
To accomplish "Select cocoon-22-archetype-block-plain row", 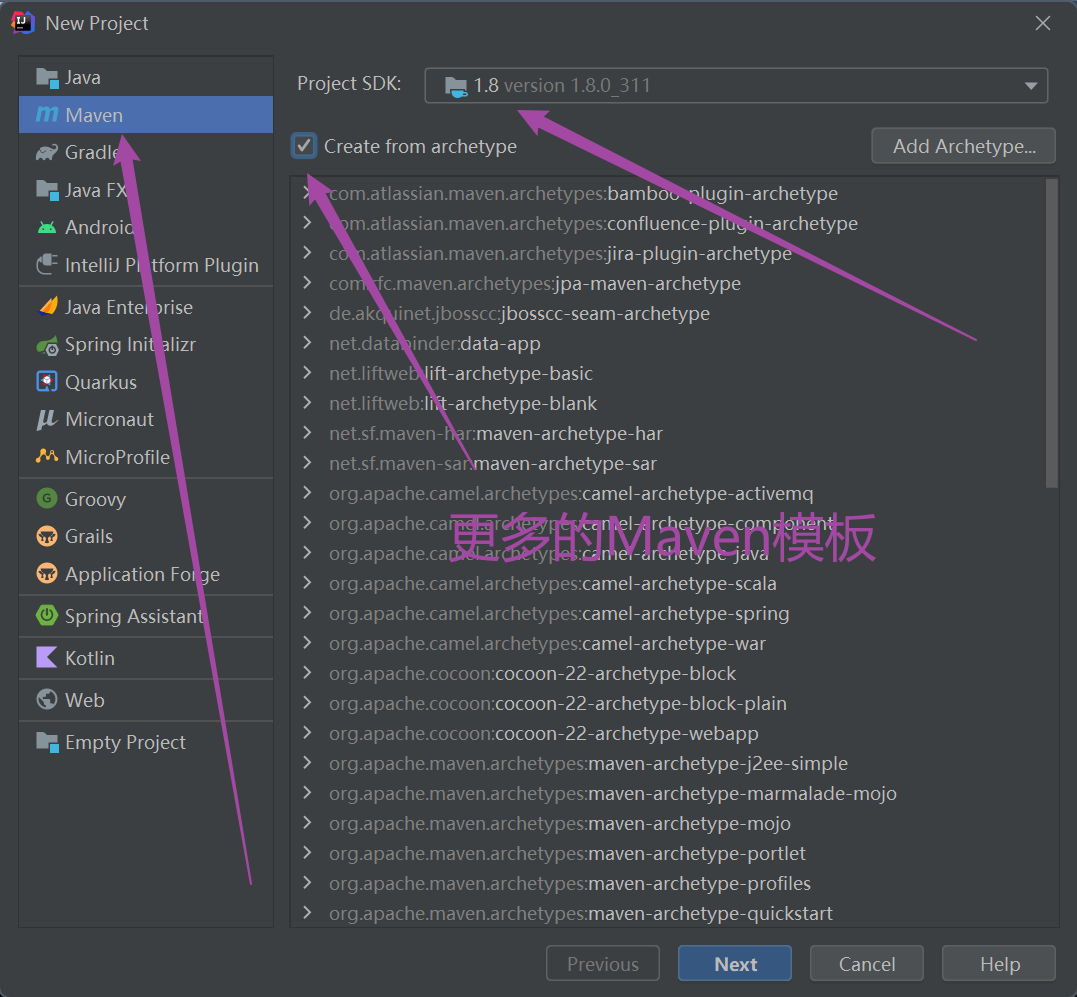I will [668, 703].
